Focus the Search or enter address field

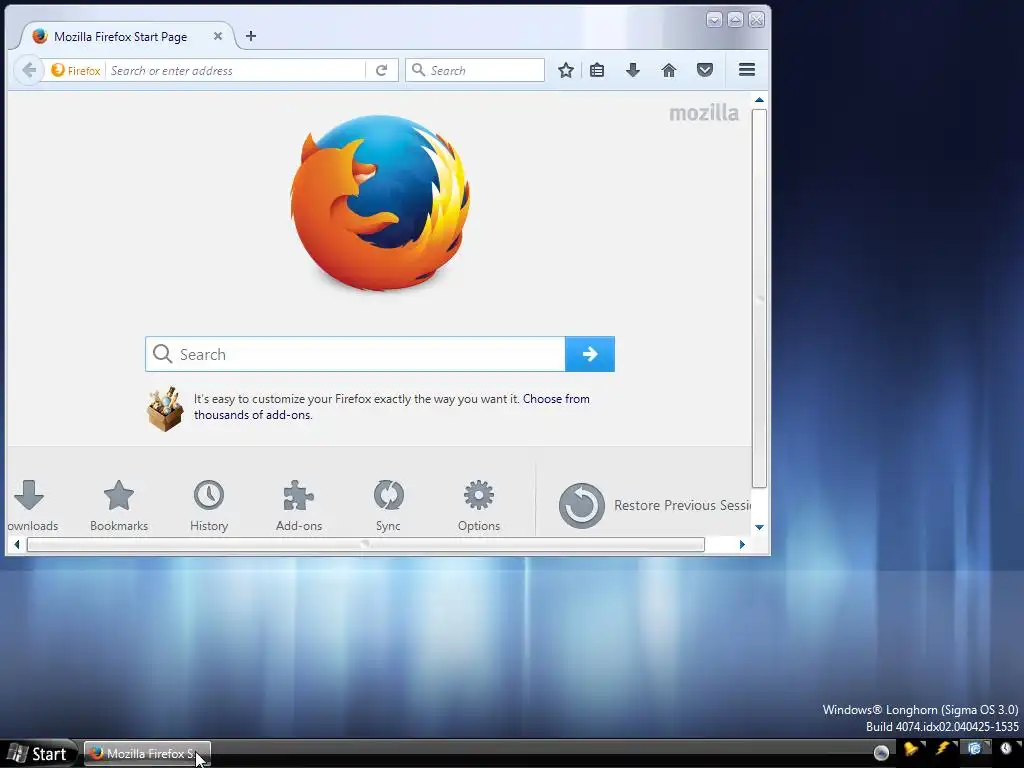[236, 71]
